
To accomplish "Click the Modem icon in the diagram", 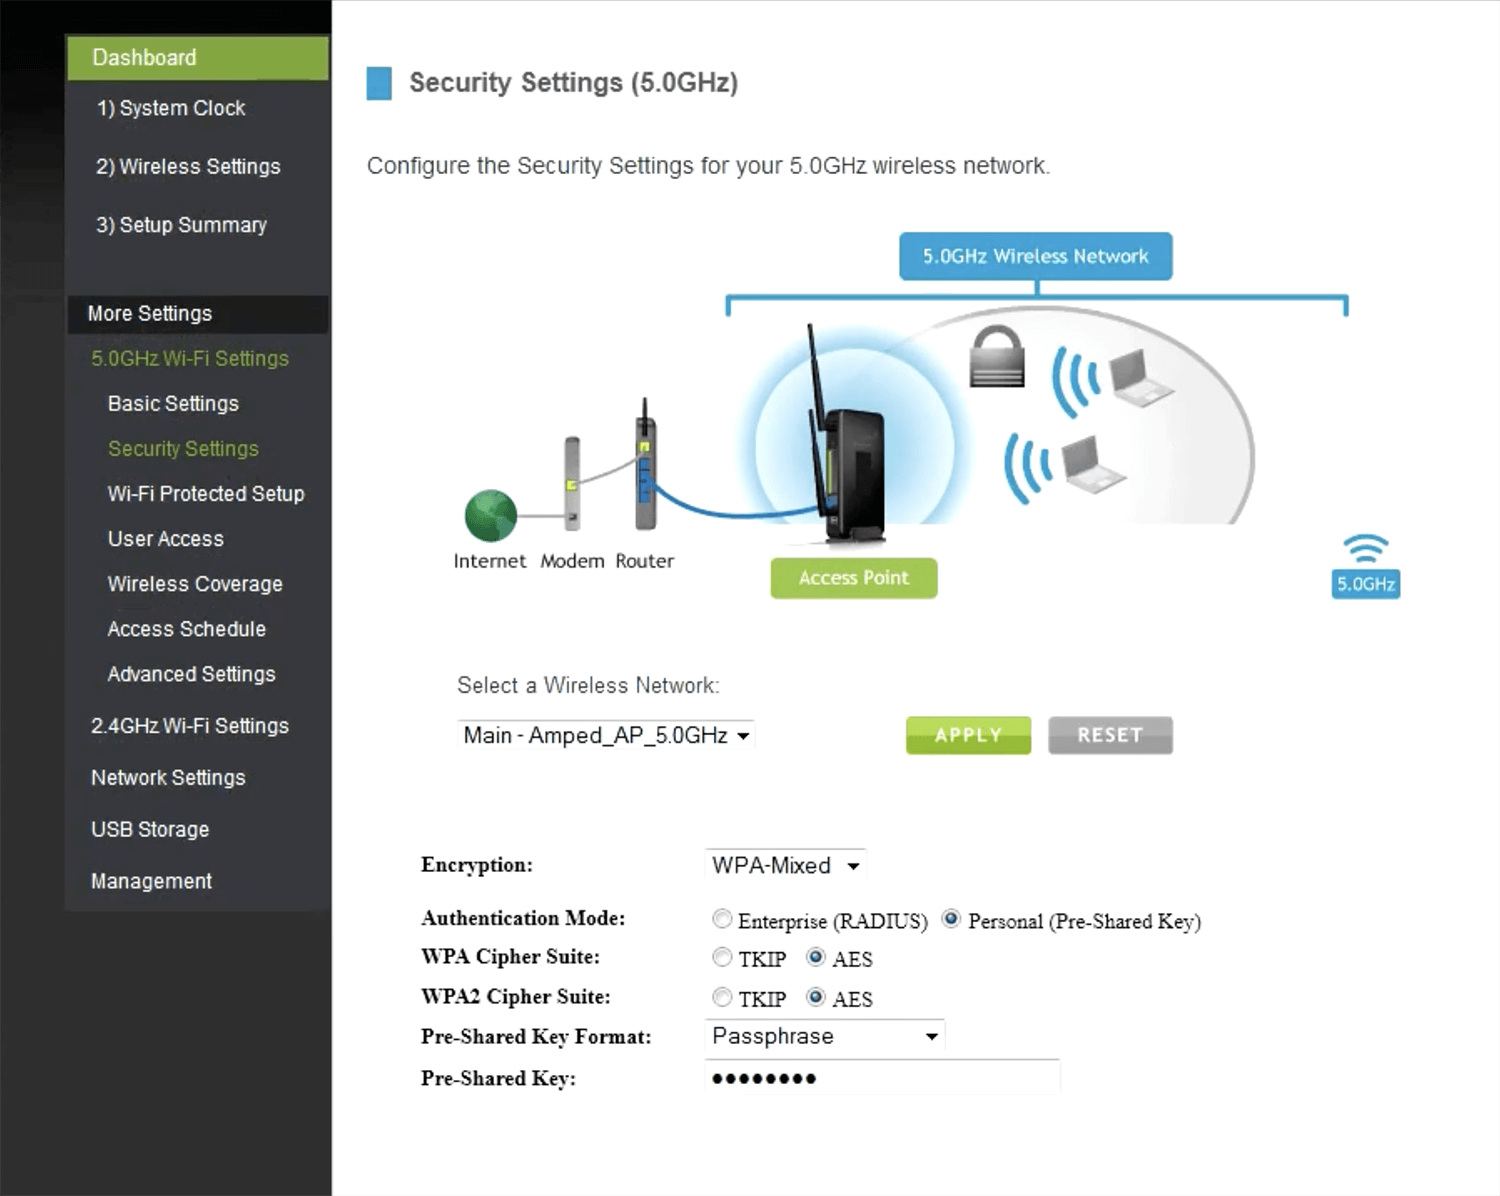I will [x=572, y=483].
